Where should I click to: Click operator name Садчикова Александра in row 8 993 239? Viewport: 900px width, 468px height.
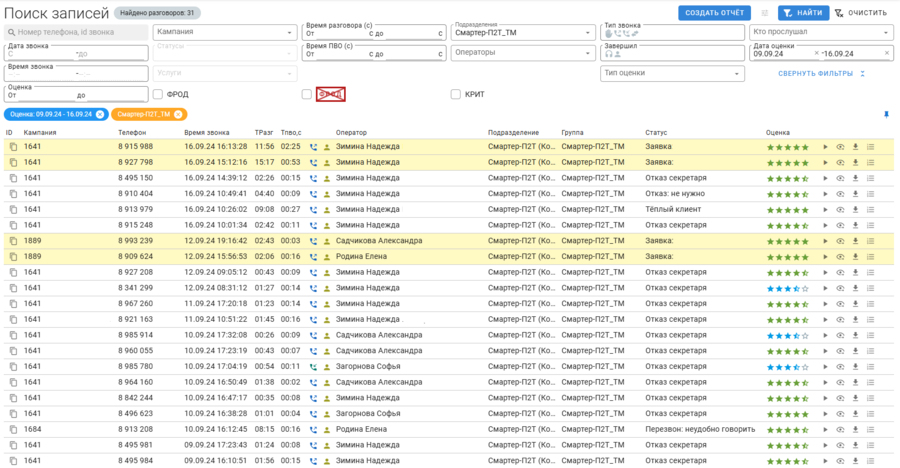point(379,241)
